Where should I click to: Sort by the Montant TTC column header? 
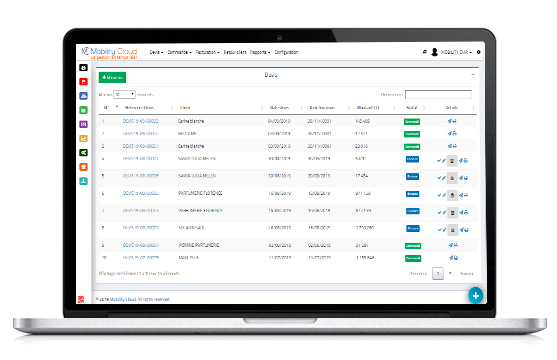368,107
